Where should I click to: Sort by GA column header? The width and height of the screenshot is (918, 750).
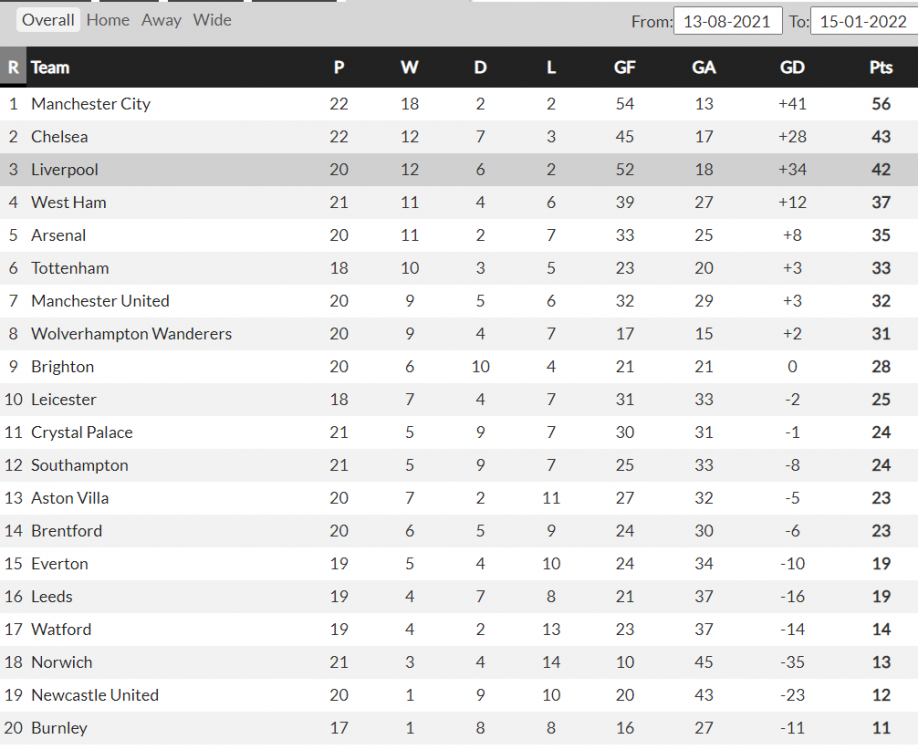point(704,67)
